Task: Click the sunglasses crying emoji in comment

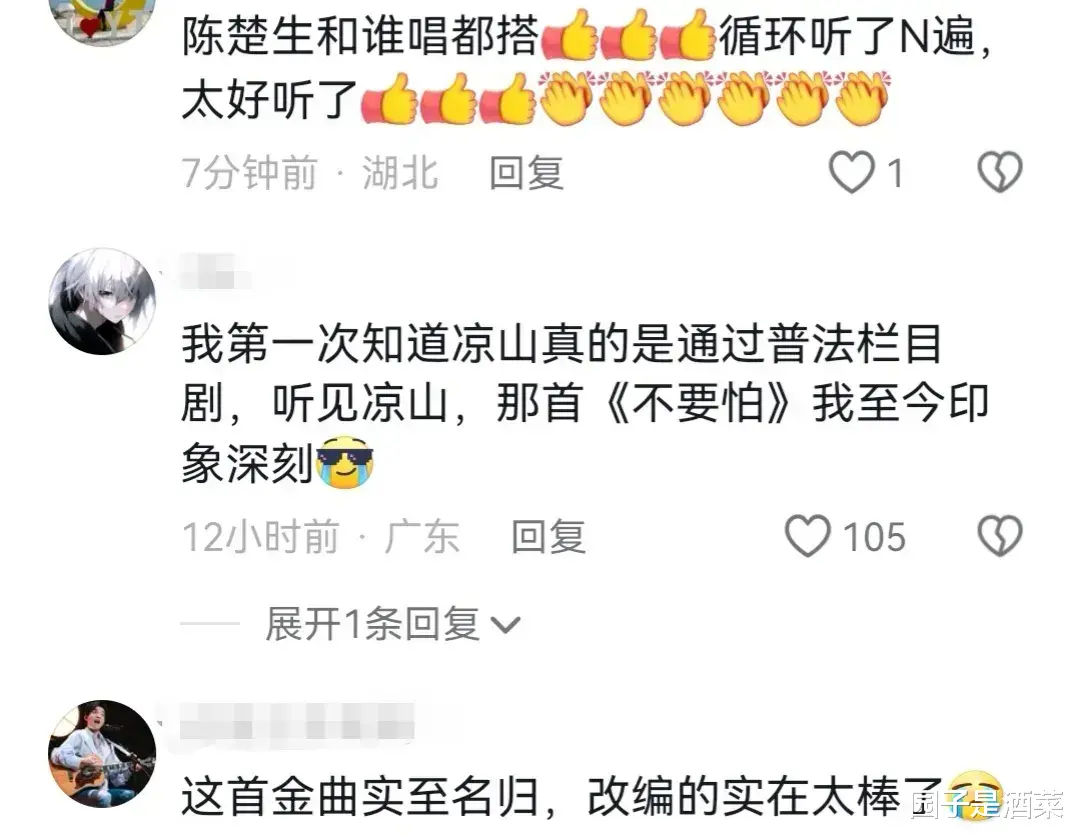Action: [345, 463]
